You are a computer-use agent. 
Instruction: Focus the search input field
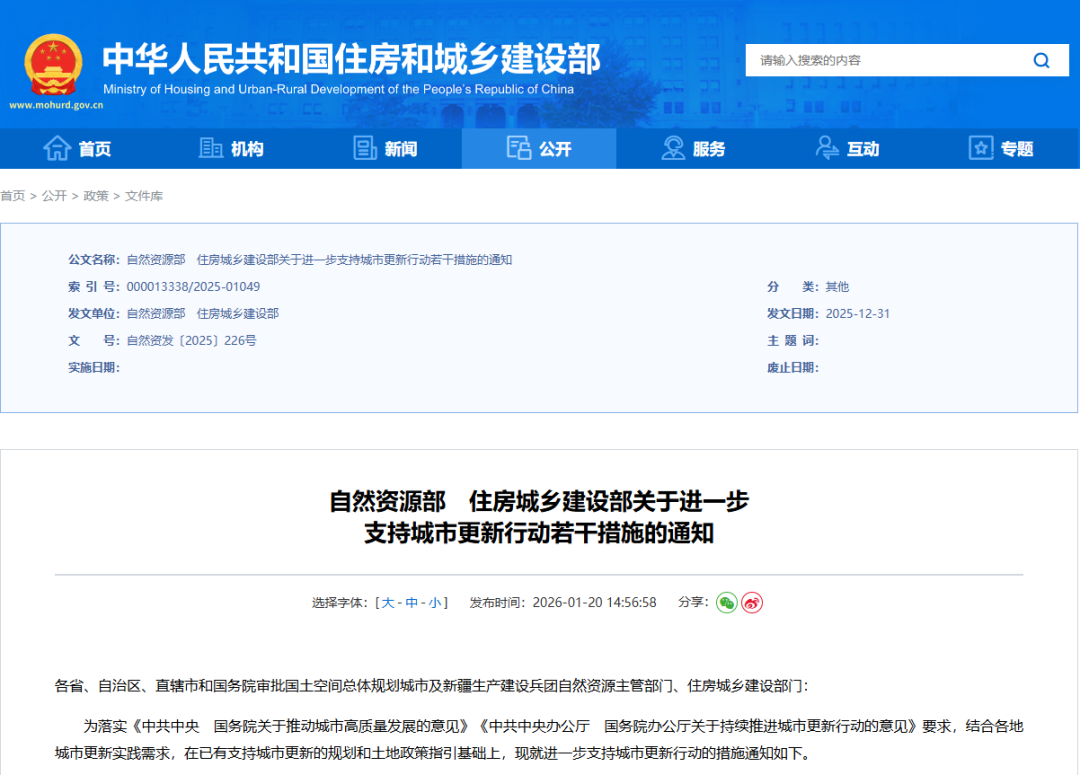click(880, 60)
